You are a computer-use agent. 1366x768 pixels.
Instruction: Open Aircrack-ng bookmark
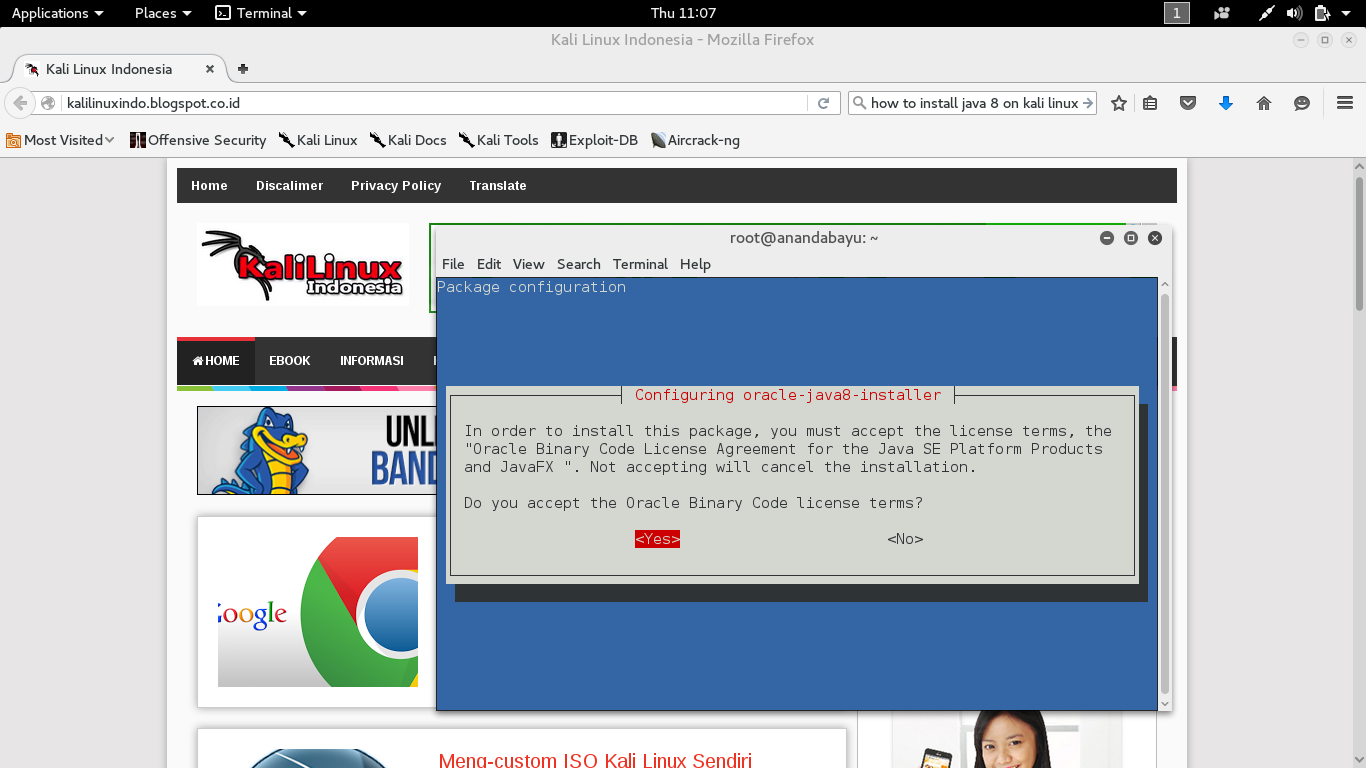pos(695,140)
